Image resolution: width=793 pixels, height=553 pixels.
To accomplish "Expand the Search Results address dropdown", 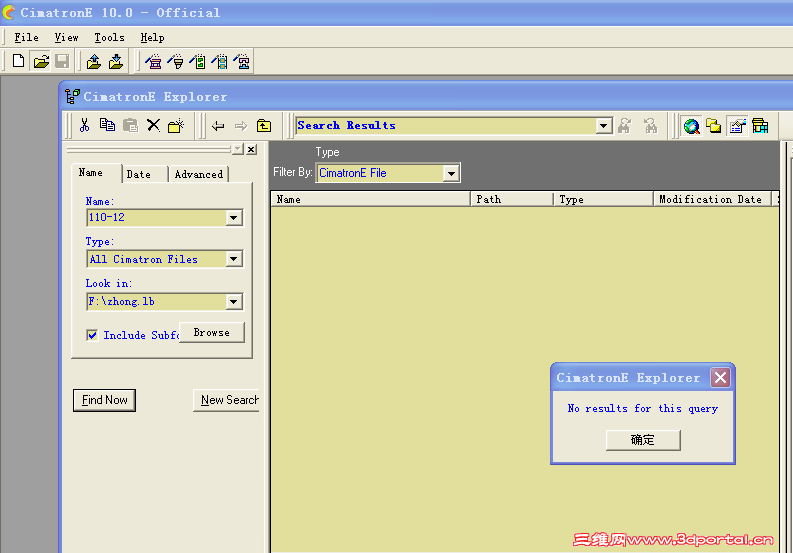I will [603, 125].
